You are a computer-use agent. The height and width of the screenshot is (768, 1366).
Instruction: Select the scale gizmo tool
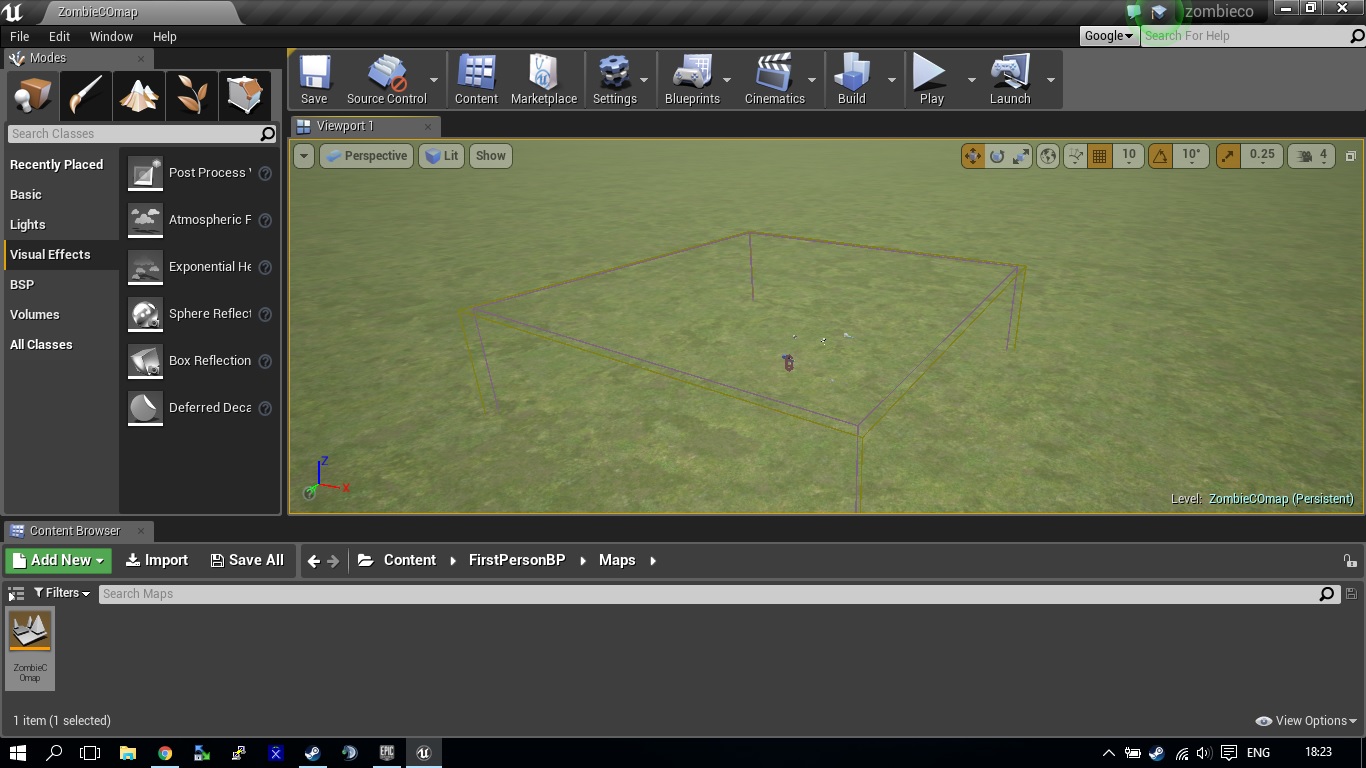coord(1020,156)
